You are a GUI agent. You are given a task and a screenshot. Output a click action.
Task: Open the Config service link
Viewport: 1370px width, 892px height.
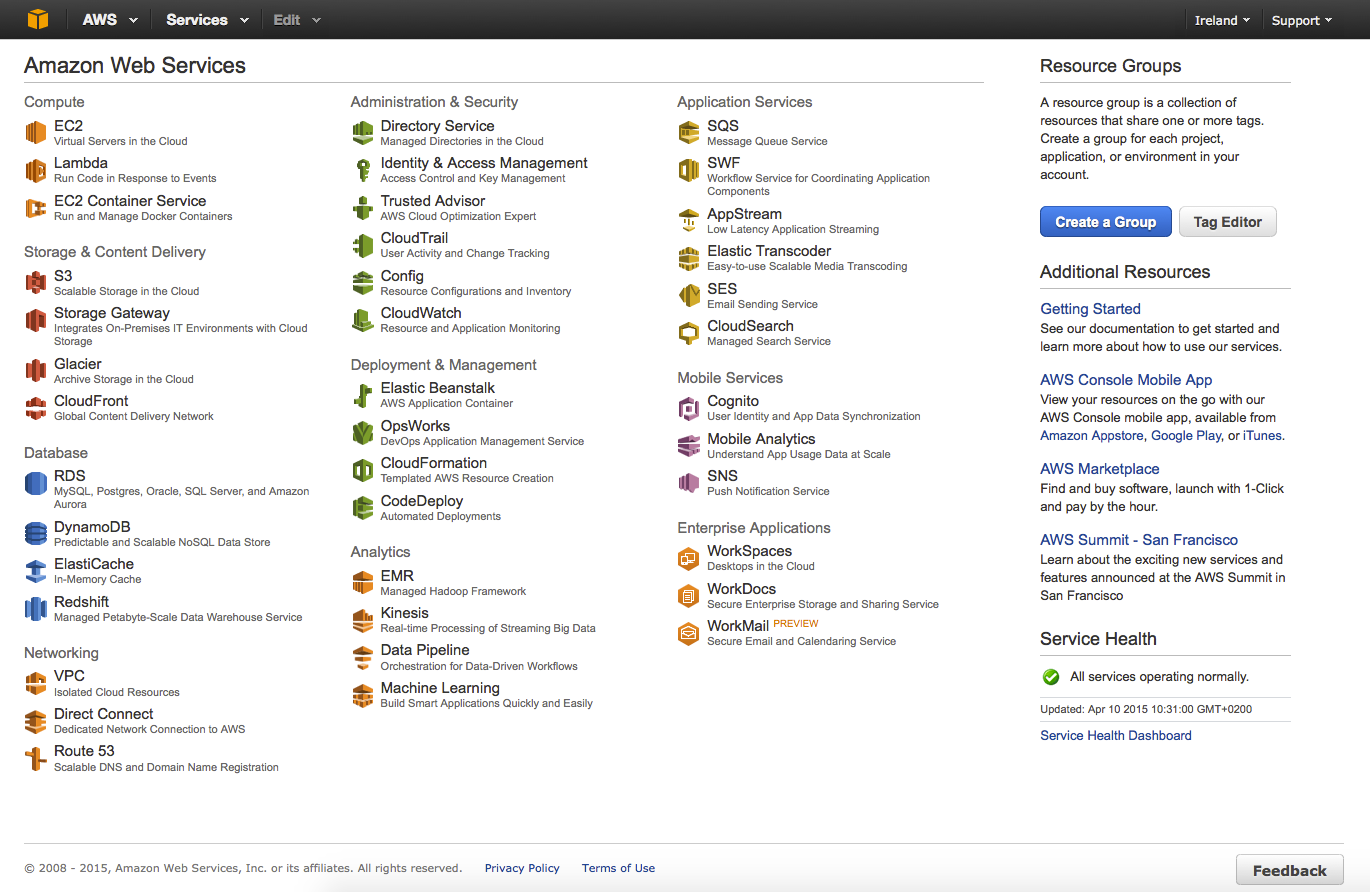click(x=402, y=276)
